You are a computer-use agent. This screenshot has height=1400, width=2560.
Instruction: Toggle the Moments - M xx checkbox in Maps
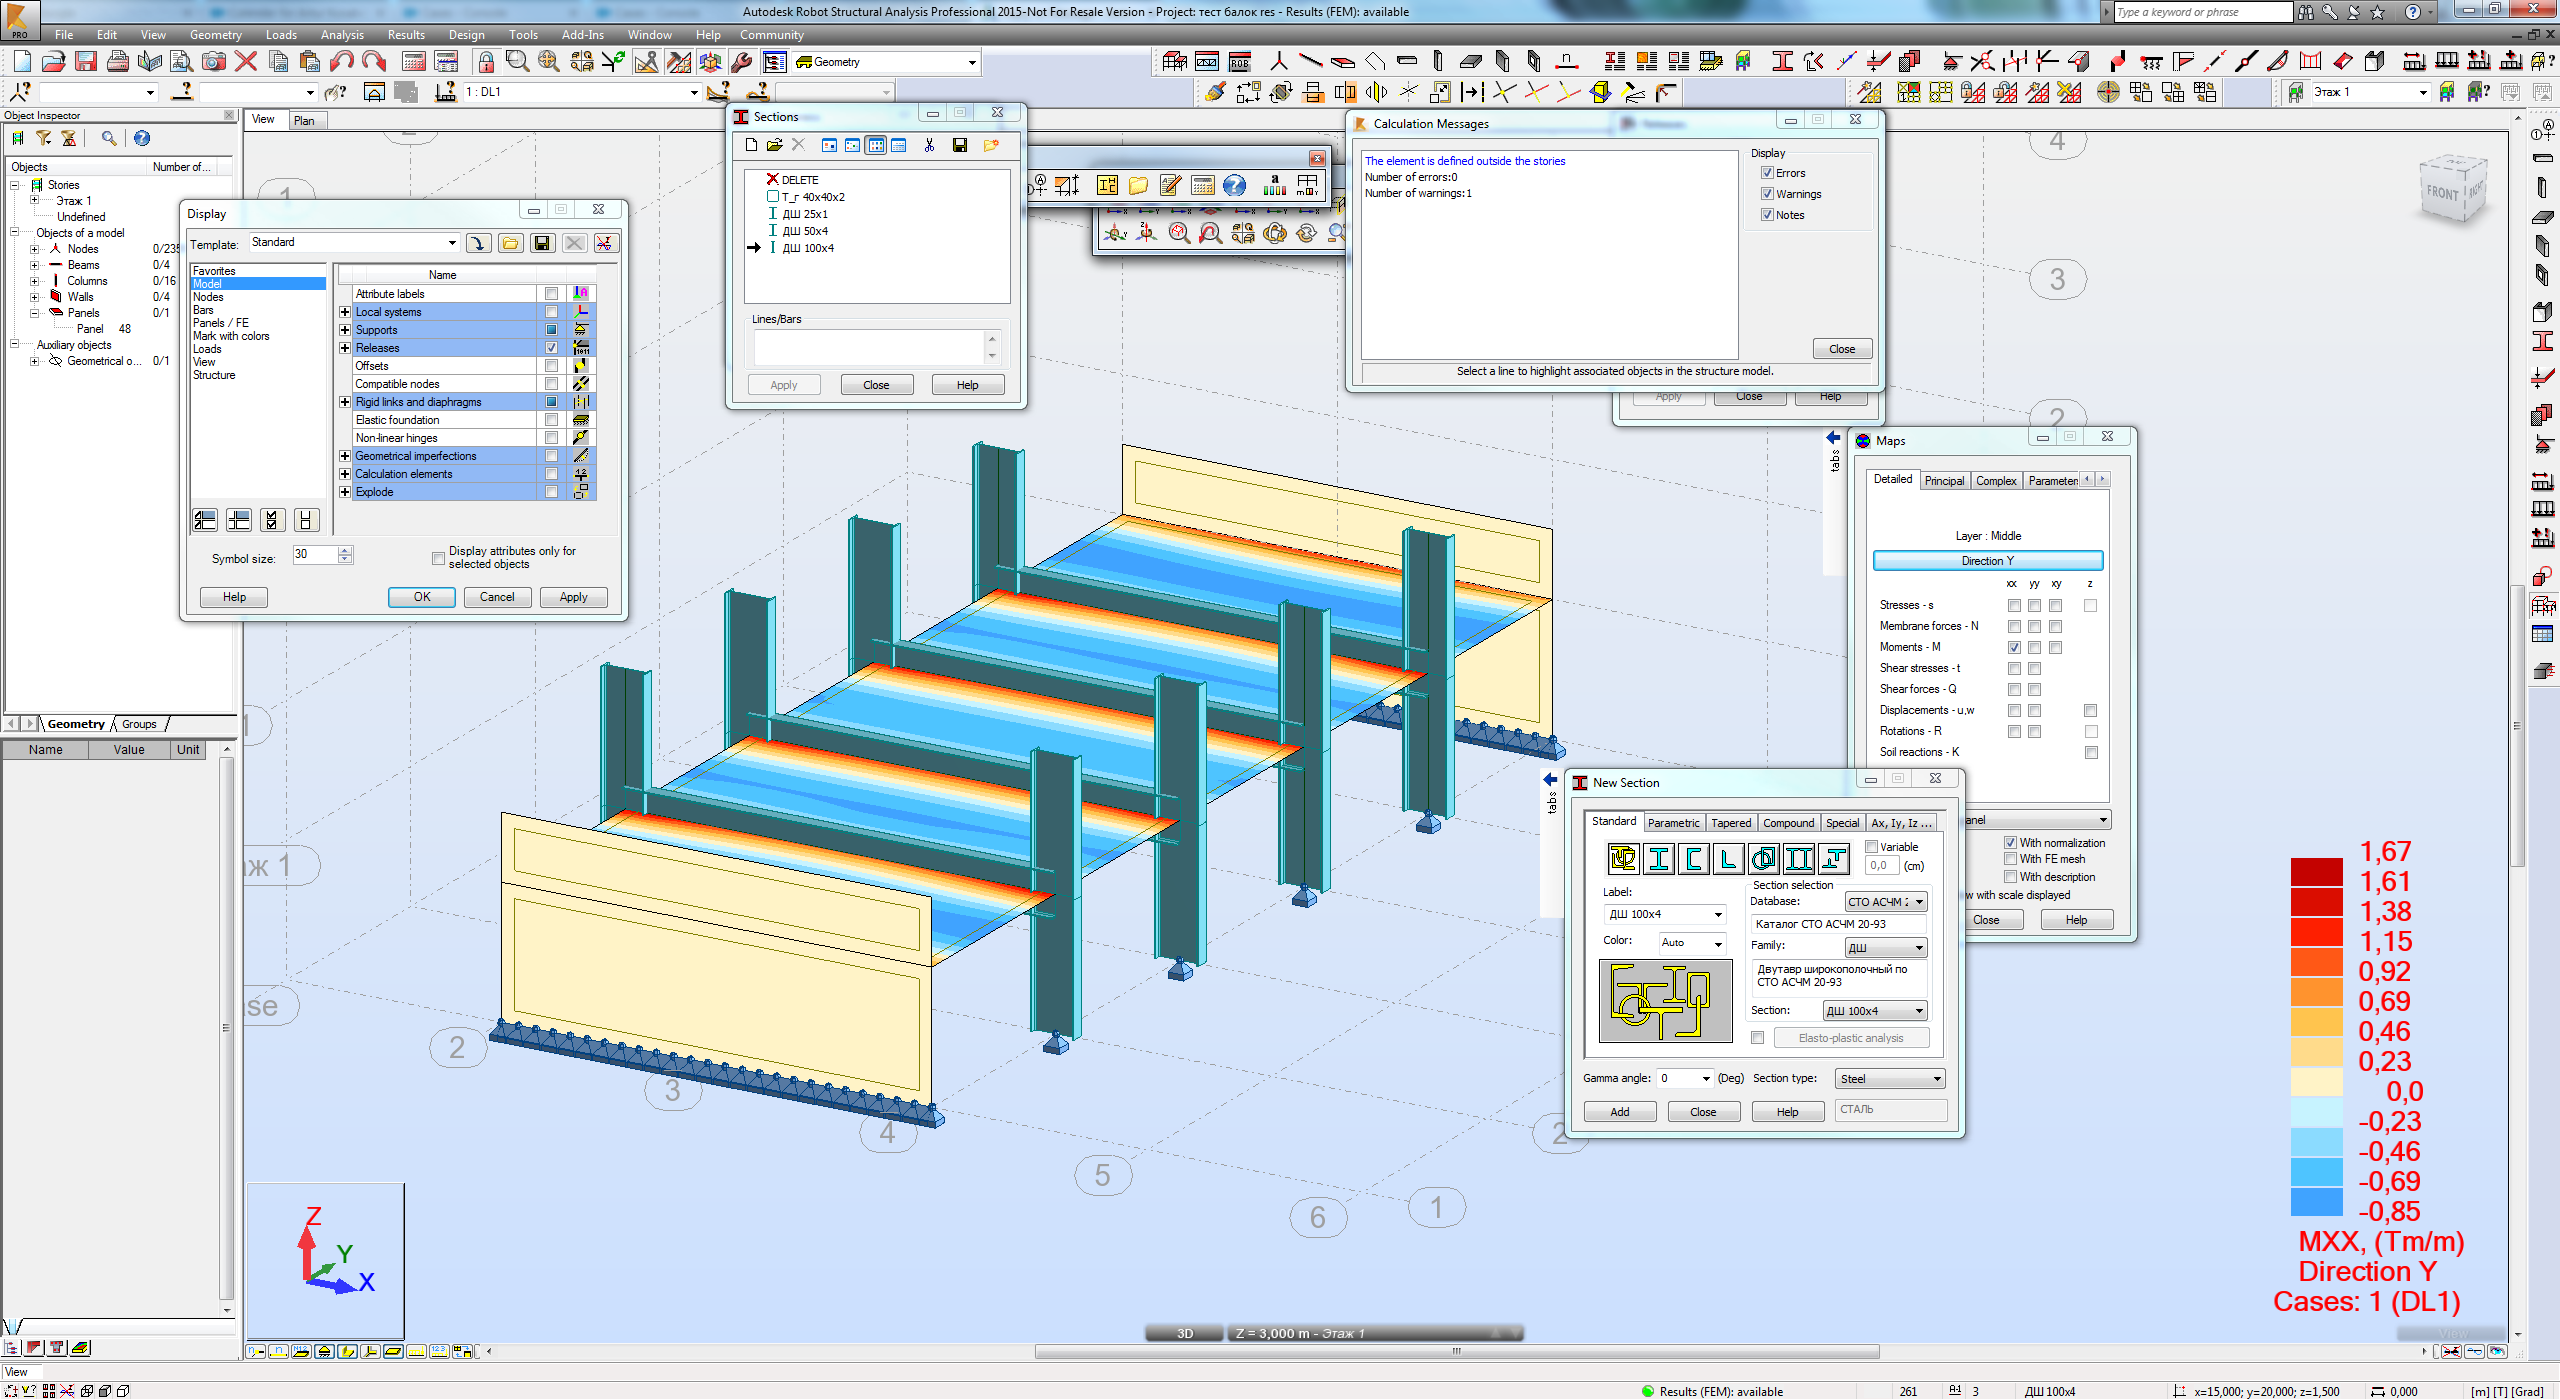click(x=2014, y=647)
